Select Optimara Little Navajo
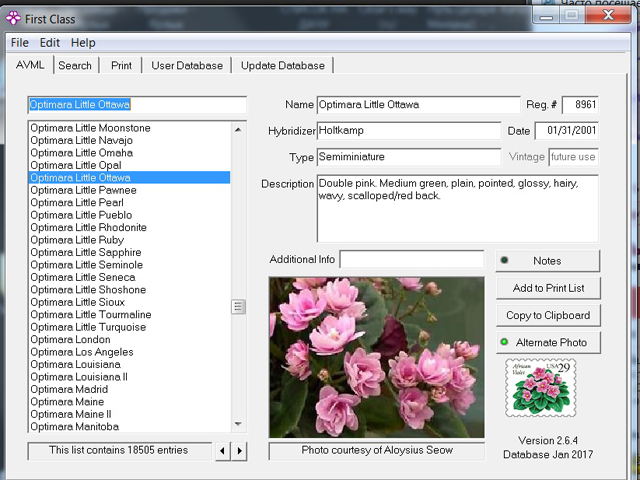 coord(130,140)
